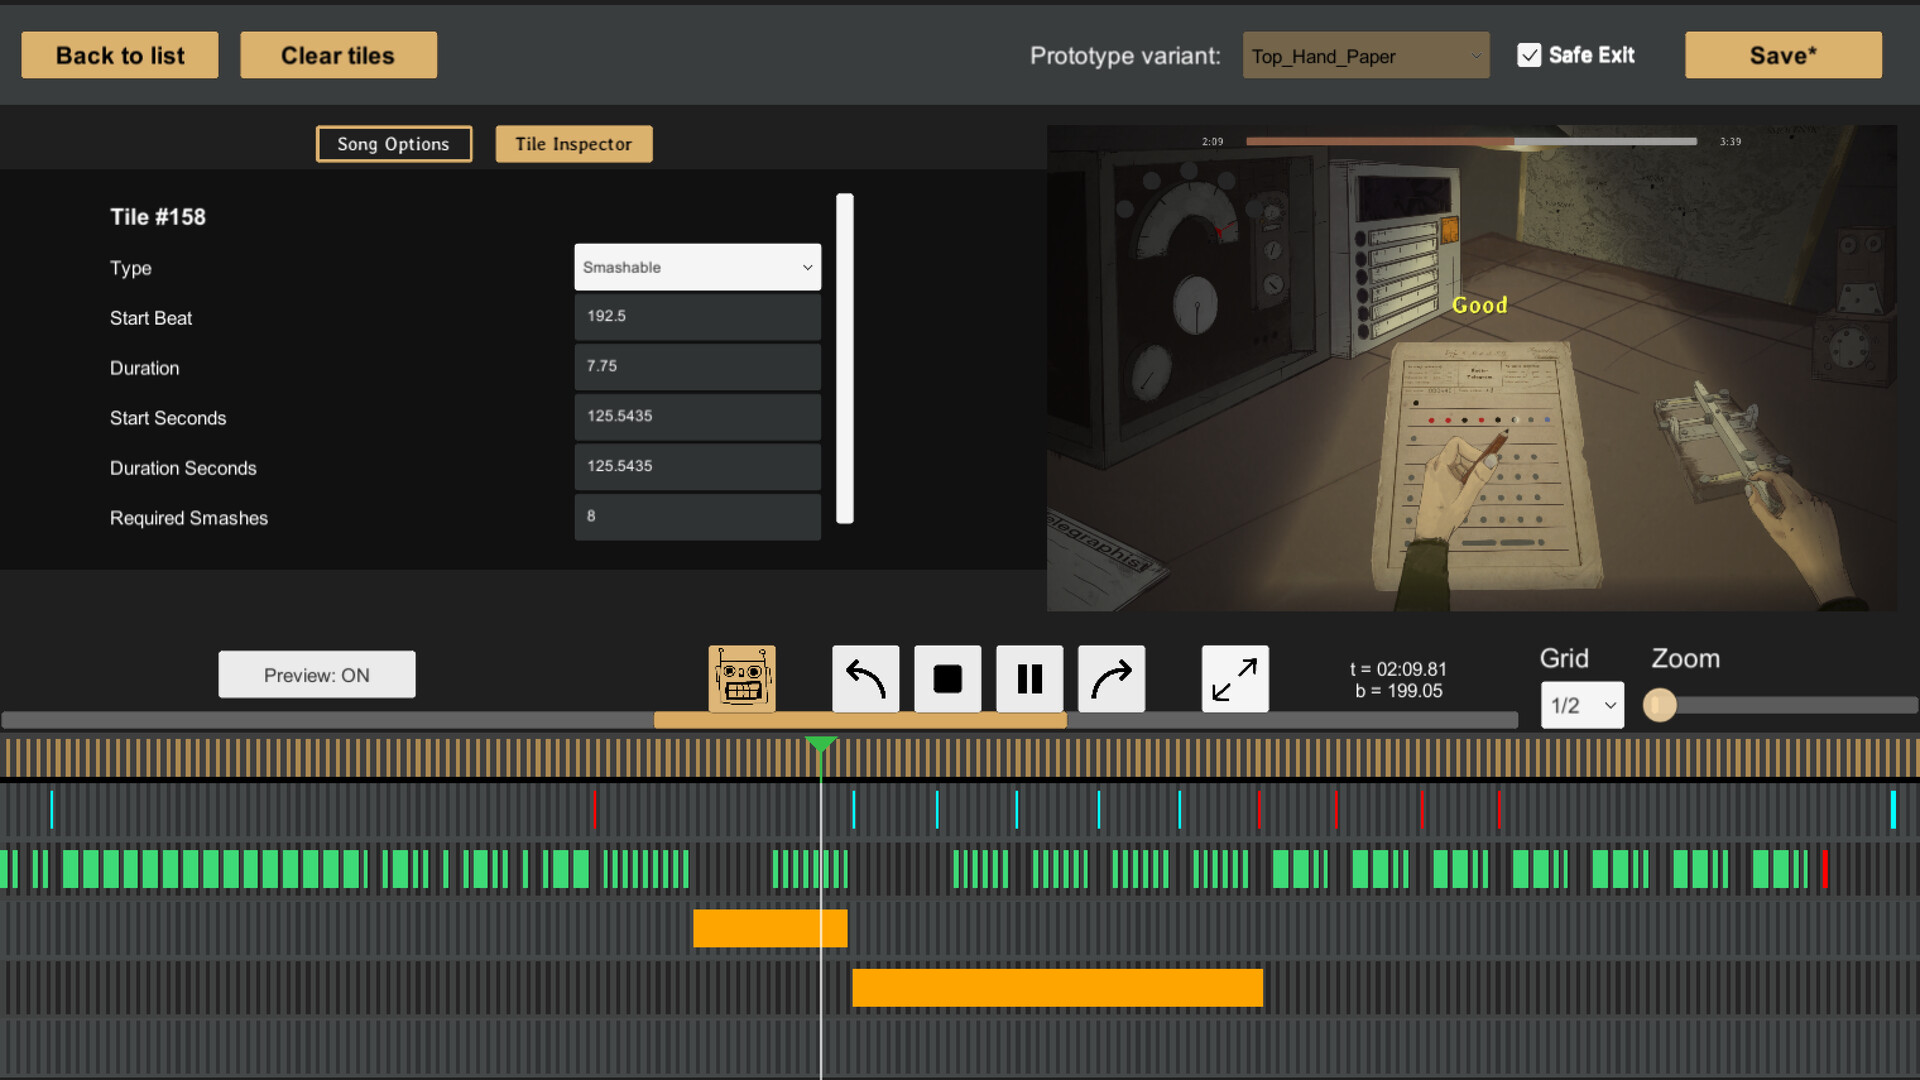Viewport: 1920px width, 1080px height.
Task: Click the green playhead marker on timeline
Action: [821, 745]
